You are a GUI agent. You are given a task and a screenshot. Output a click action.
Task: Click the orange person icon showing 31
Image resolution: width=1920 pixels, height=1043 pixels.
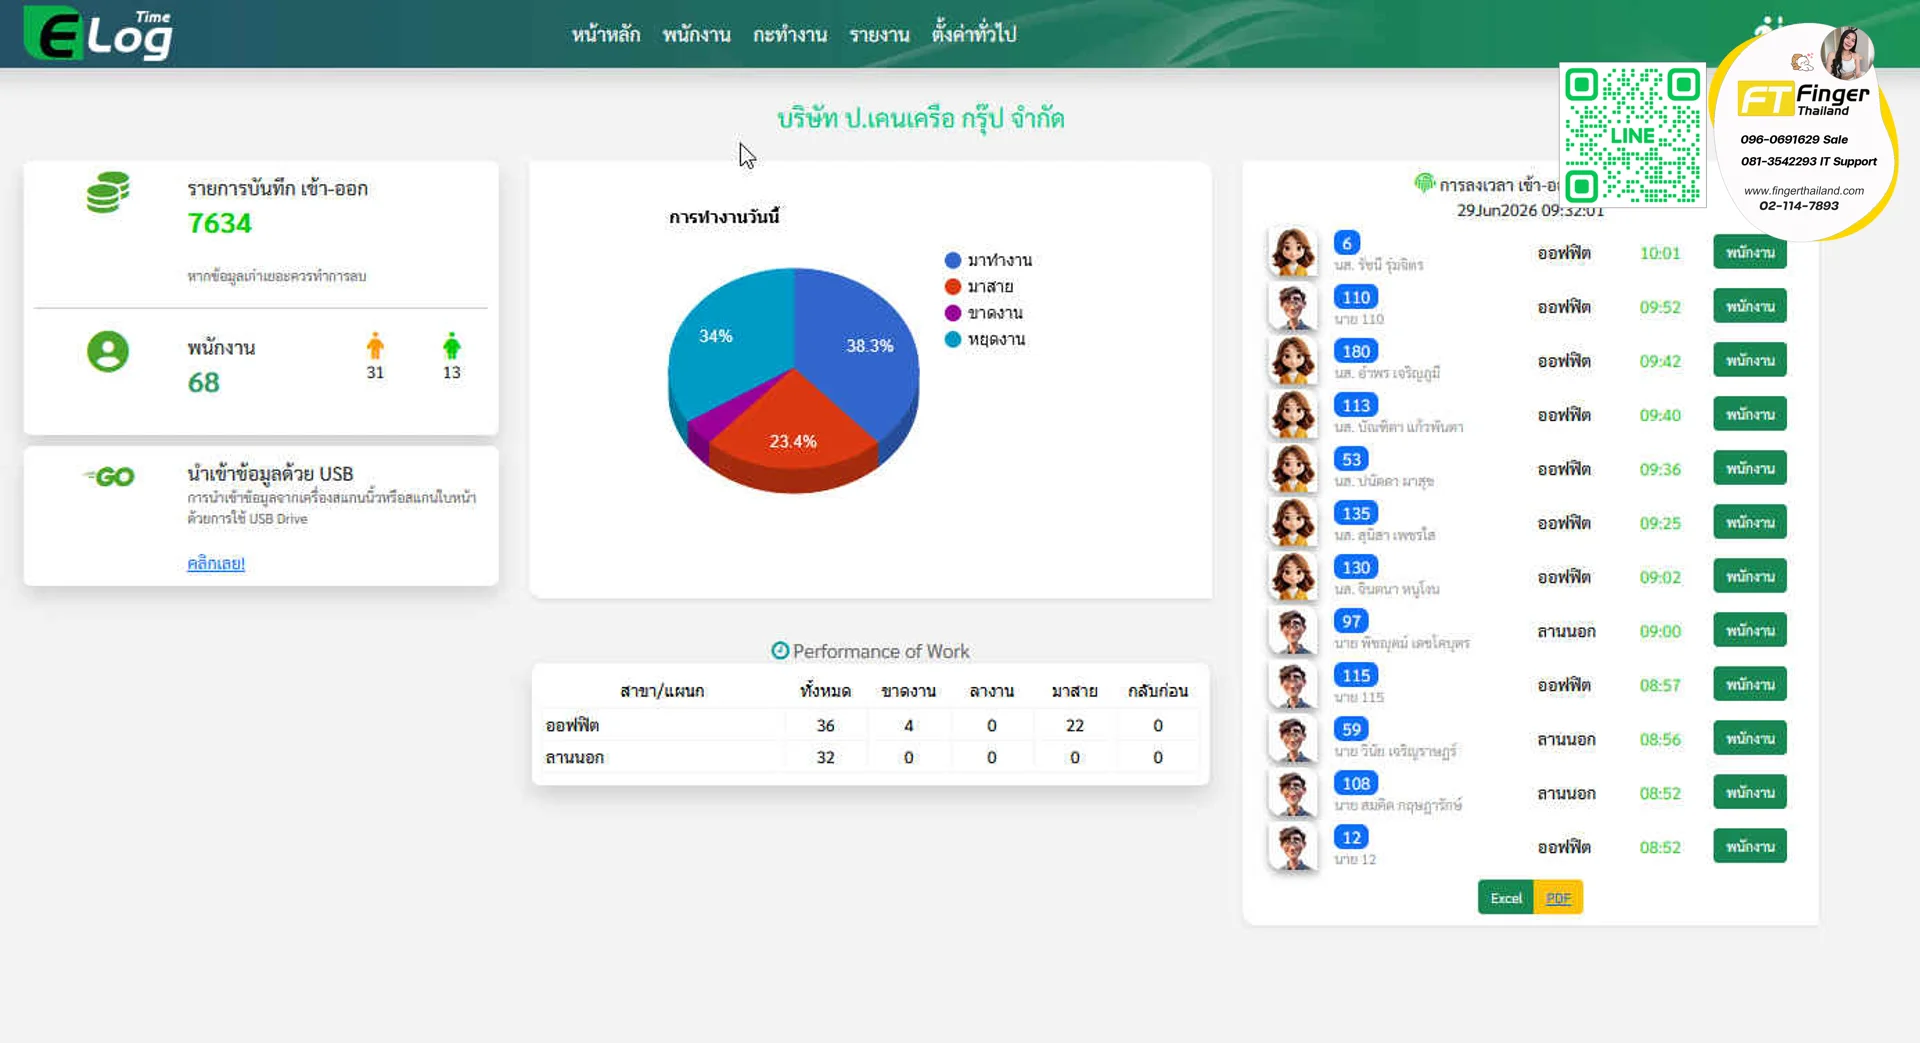375,346
